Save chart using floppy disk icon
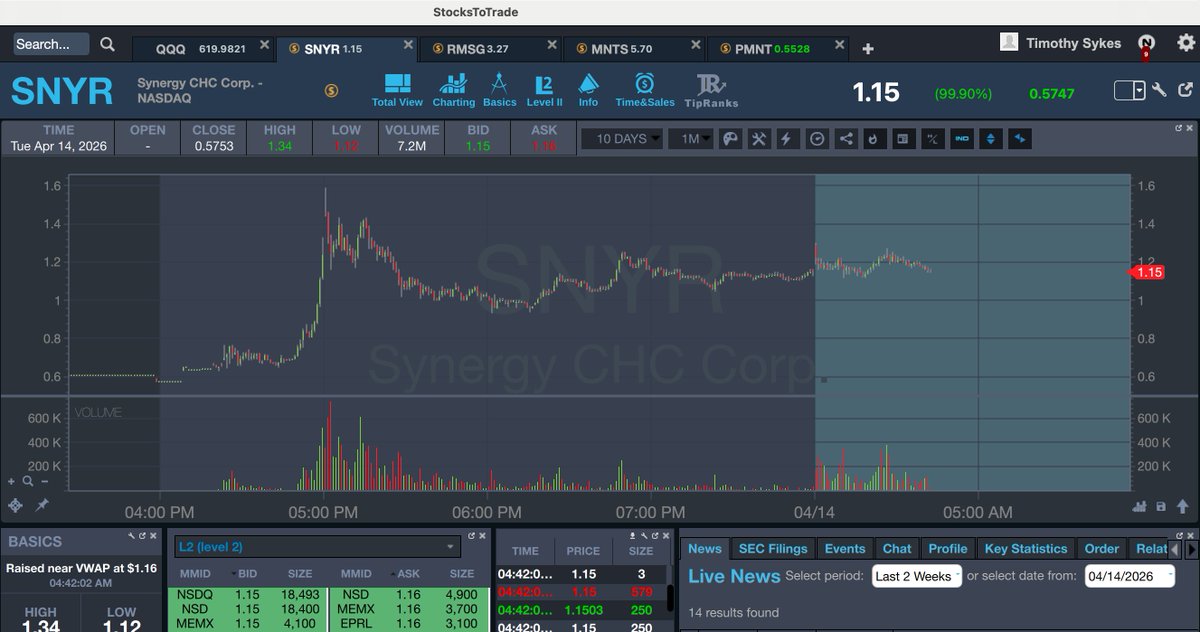 pyautogui.click(x=1160, y=506)
